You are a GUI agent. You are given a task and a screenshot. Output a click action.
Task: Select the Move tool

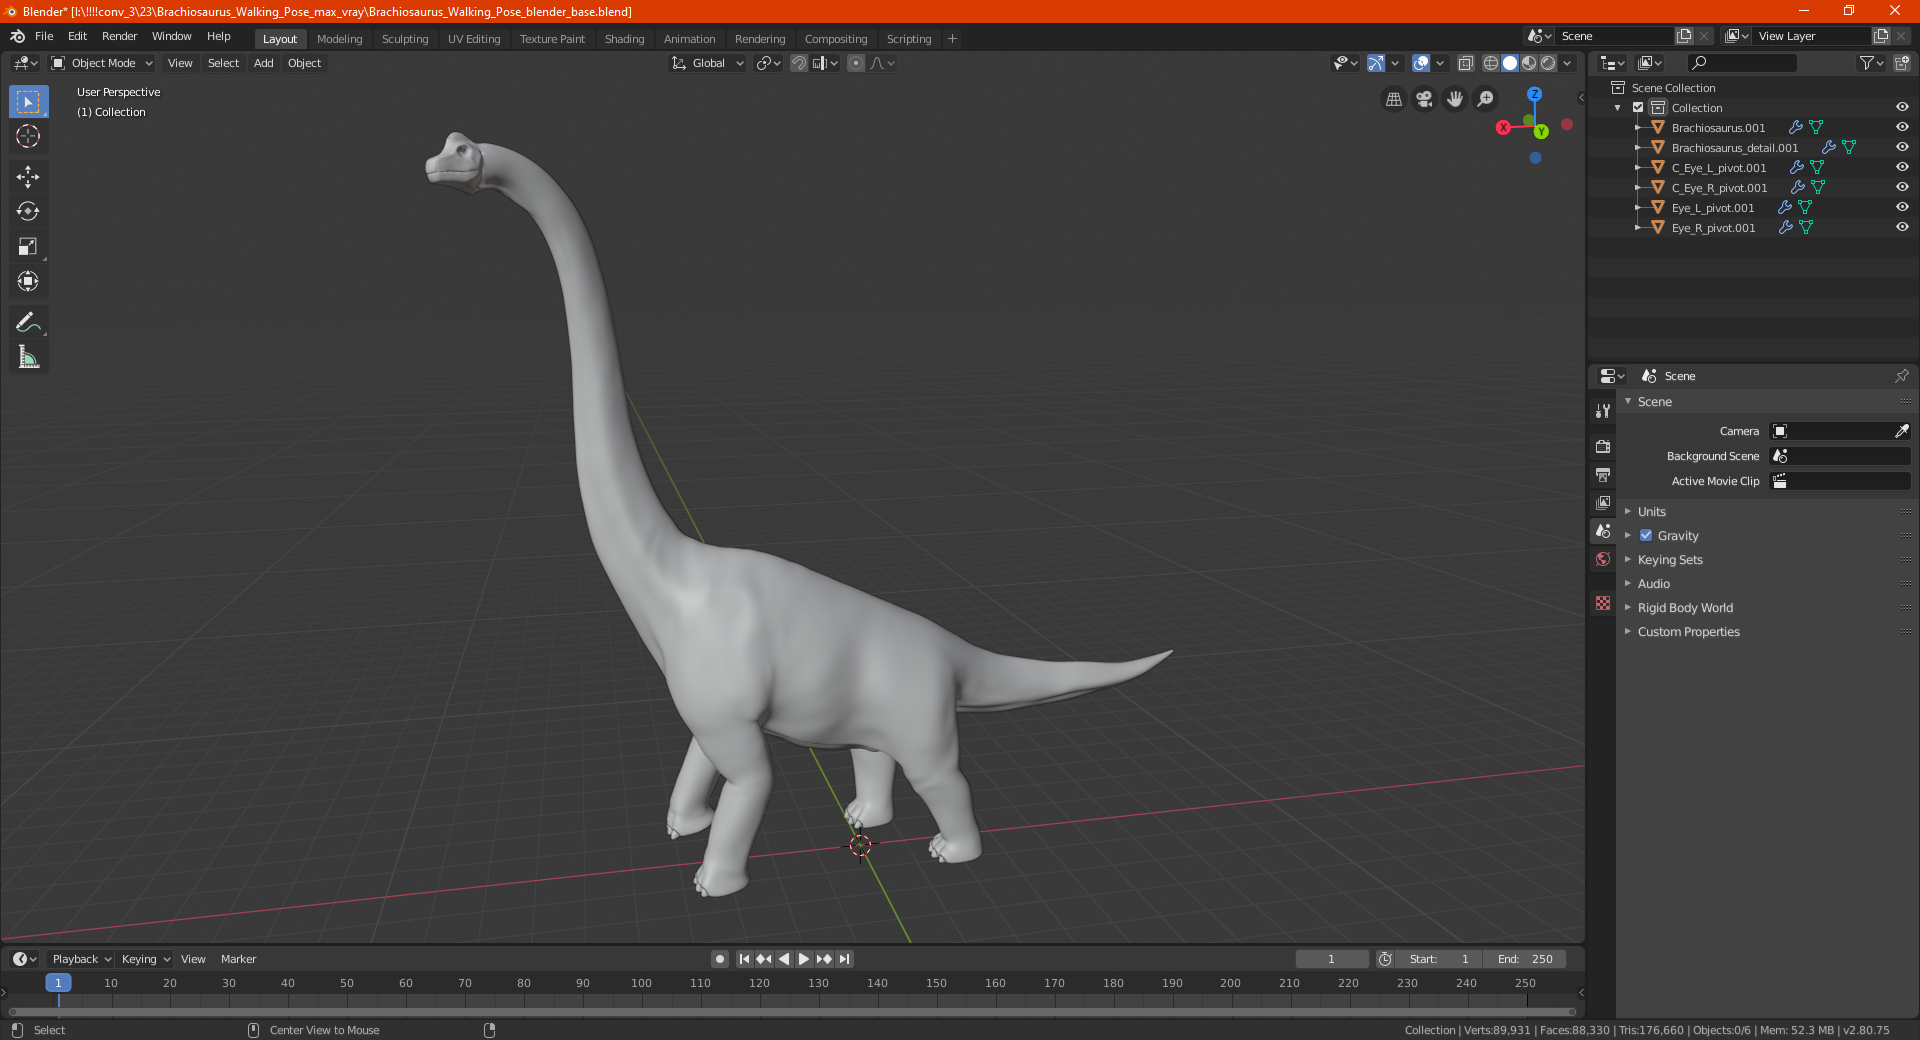[x=28, y=177]
